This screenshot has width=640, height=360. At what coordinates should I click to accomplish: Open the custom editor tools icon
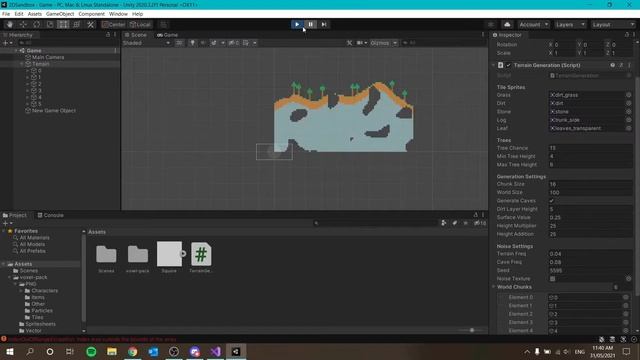click(90, 24)
